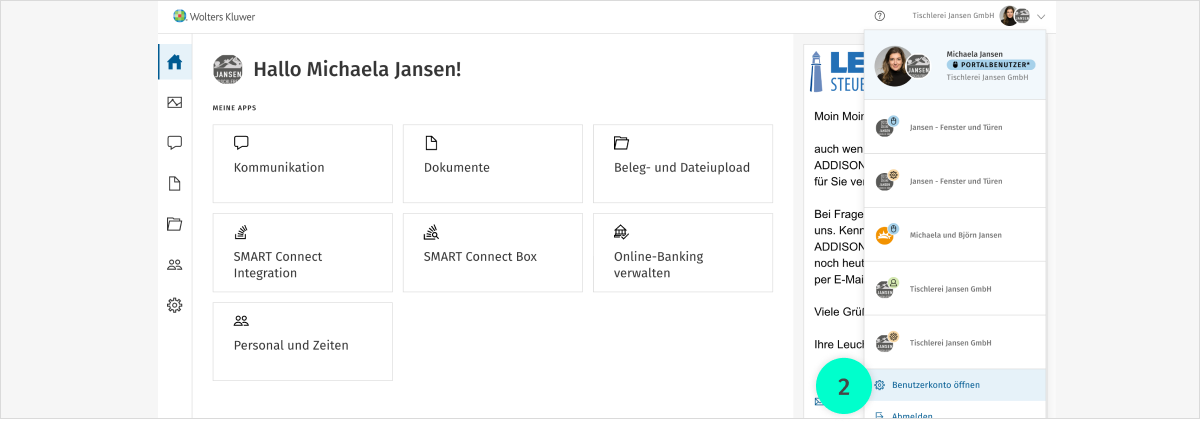Open the settings gear in sidebar
Image resolution: width=1200 pixels, height=423 pixels.
174,305
